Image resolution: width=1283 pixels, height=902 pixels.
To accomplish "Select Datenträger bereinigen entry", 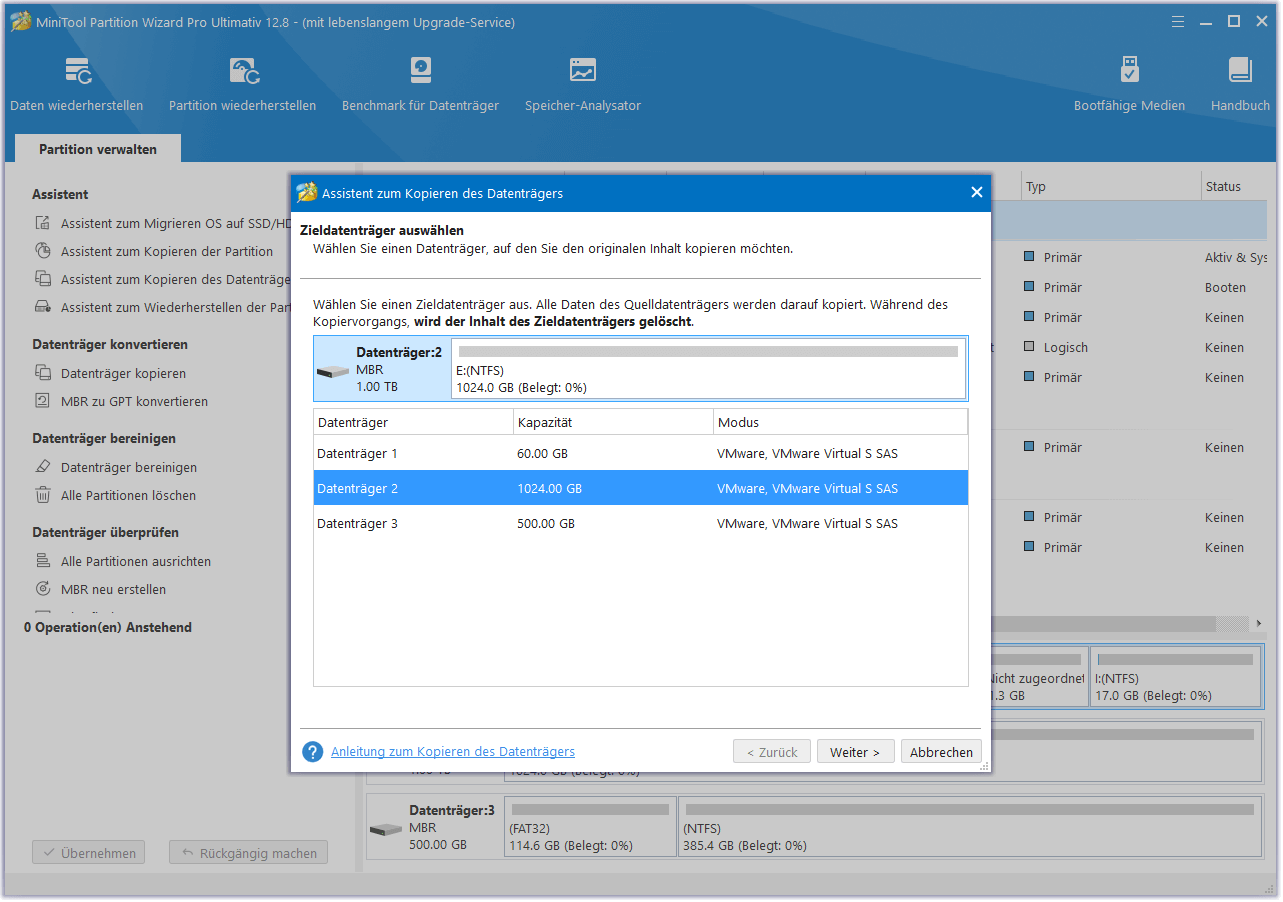I will [x=129, y=467].
